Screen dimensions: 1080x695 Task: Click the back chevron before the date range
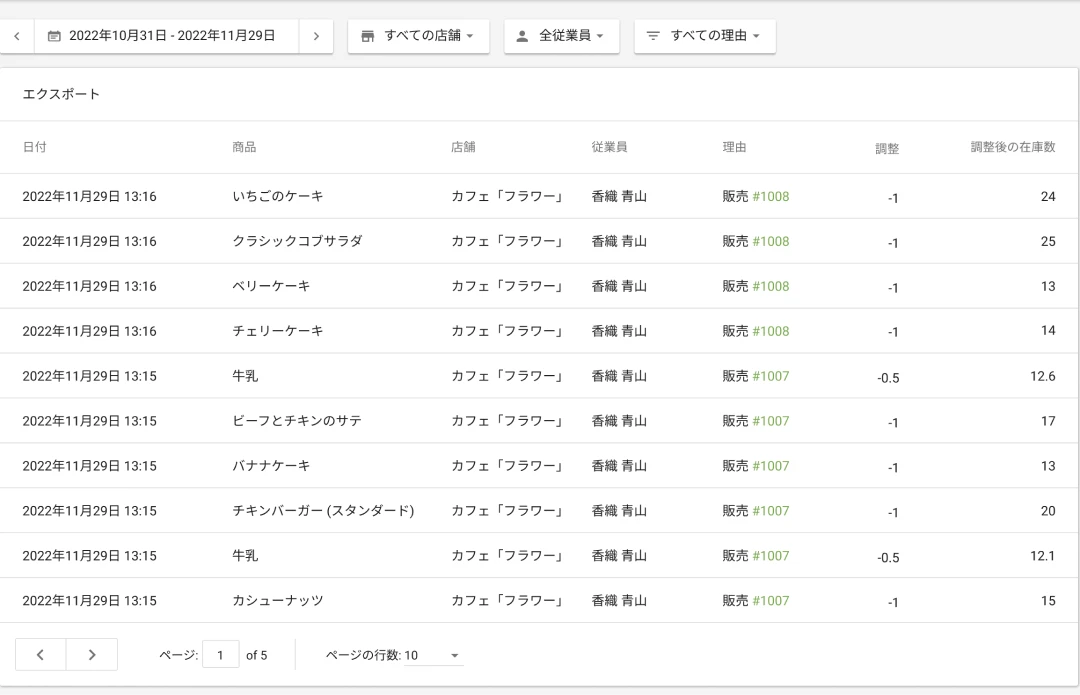(17, 36)
